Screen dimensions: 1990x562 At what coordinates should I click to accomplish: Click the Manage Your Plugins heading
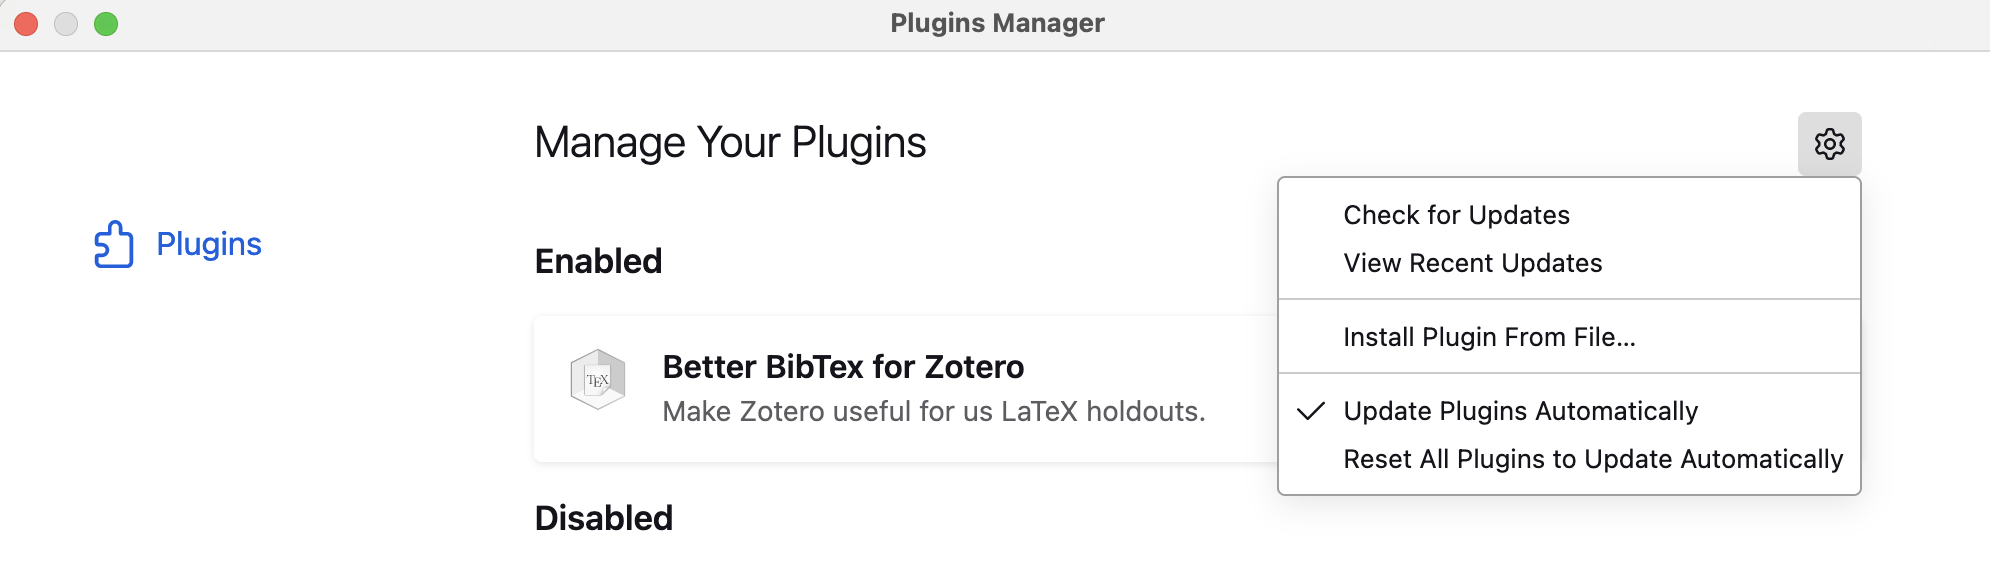click(730, 143)
